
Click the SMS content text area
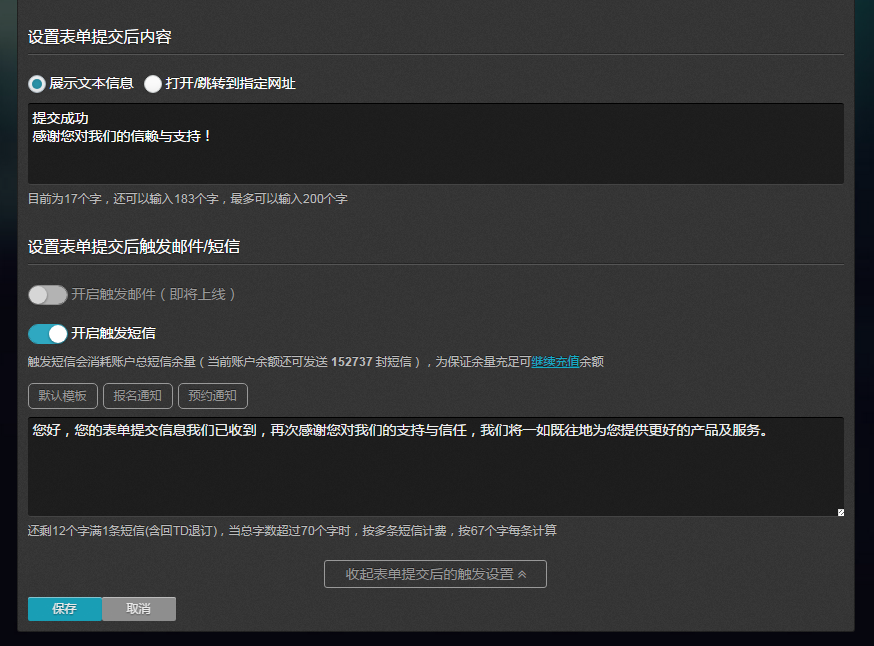point(435,467)
